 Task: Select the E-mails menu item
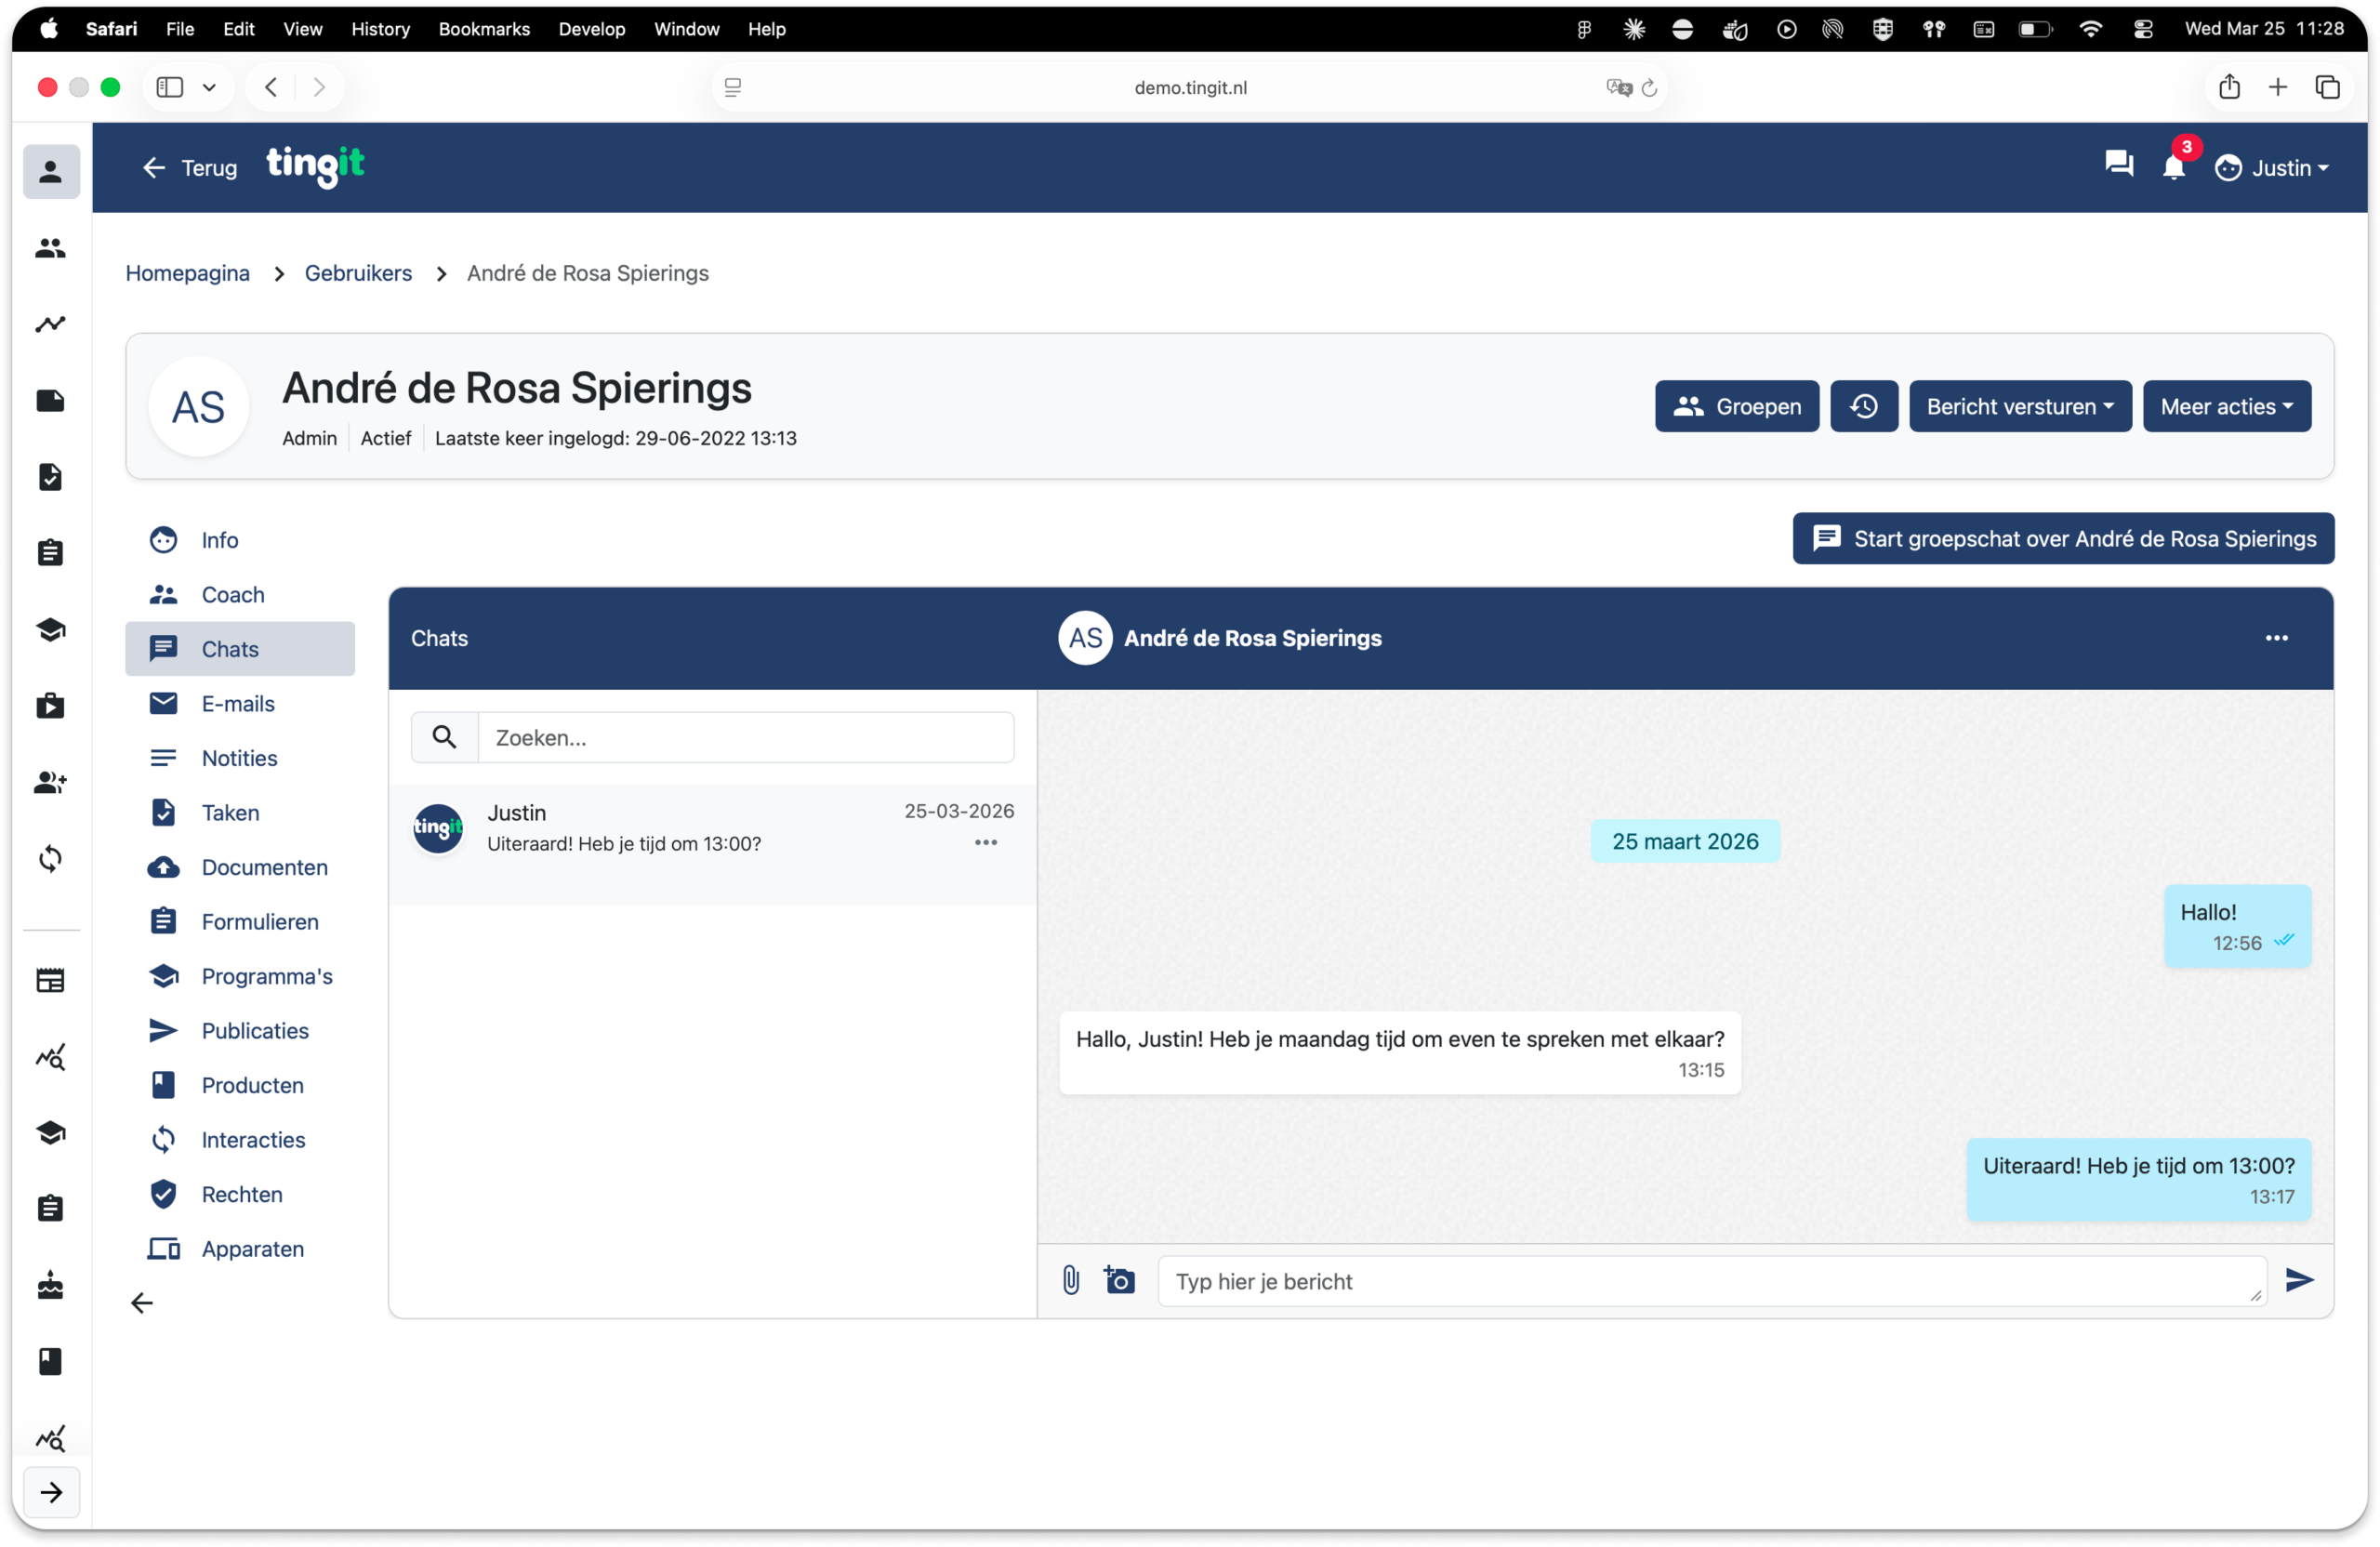coord(240,704)
